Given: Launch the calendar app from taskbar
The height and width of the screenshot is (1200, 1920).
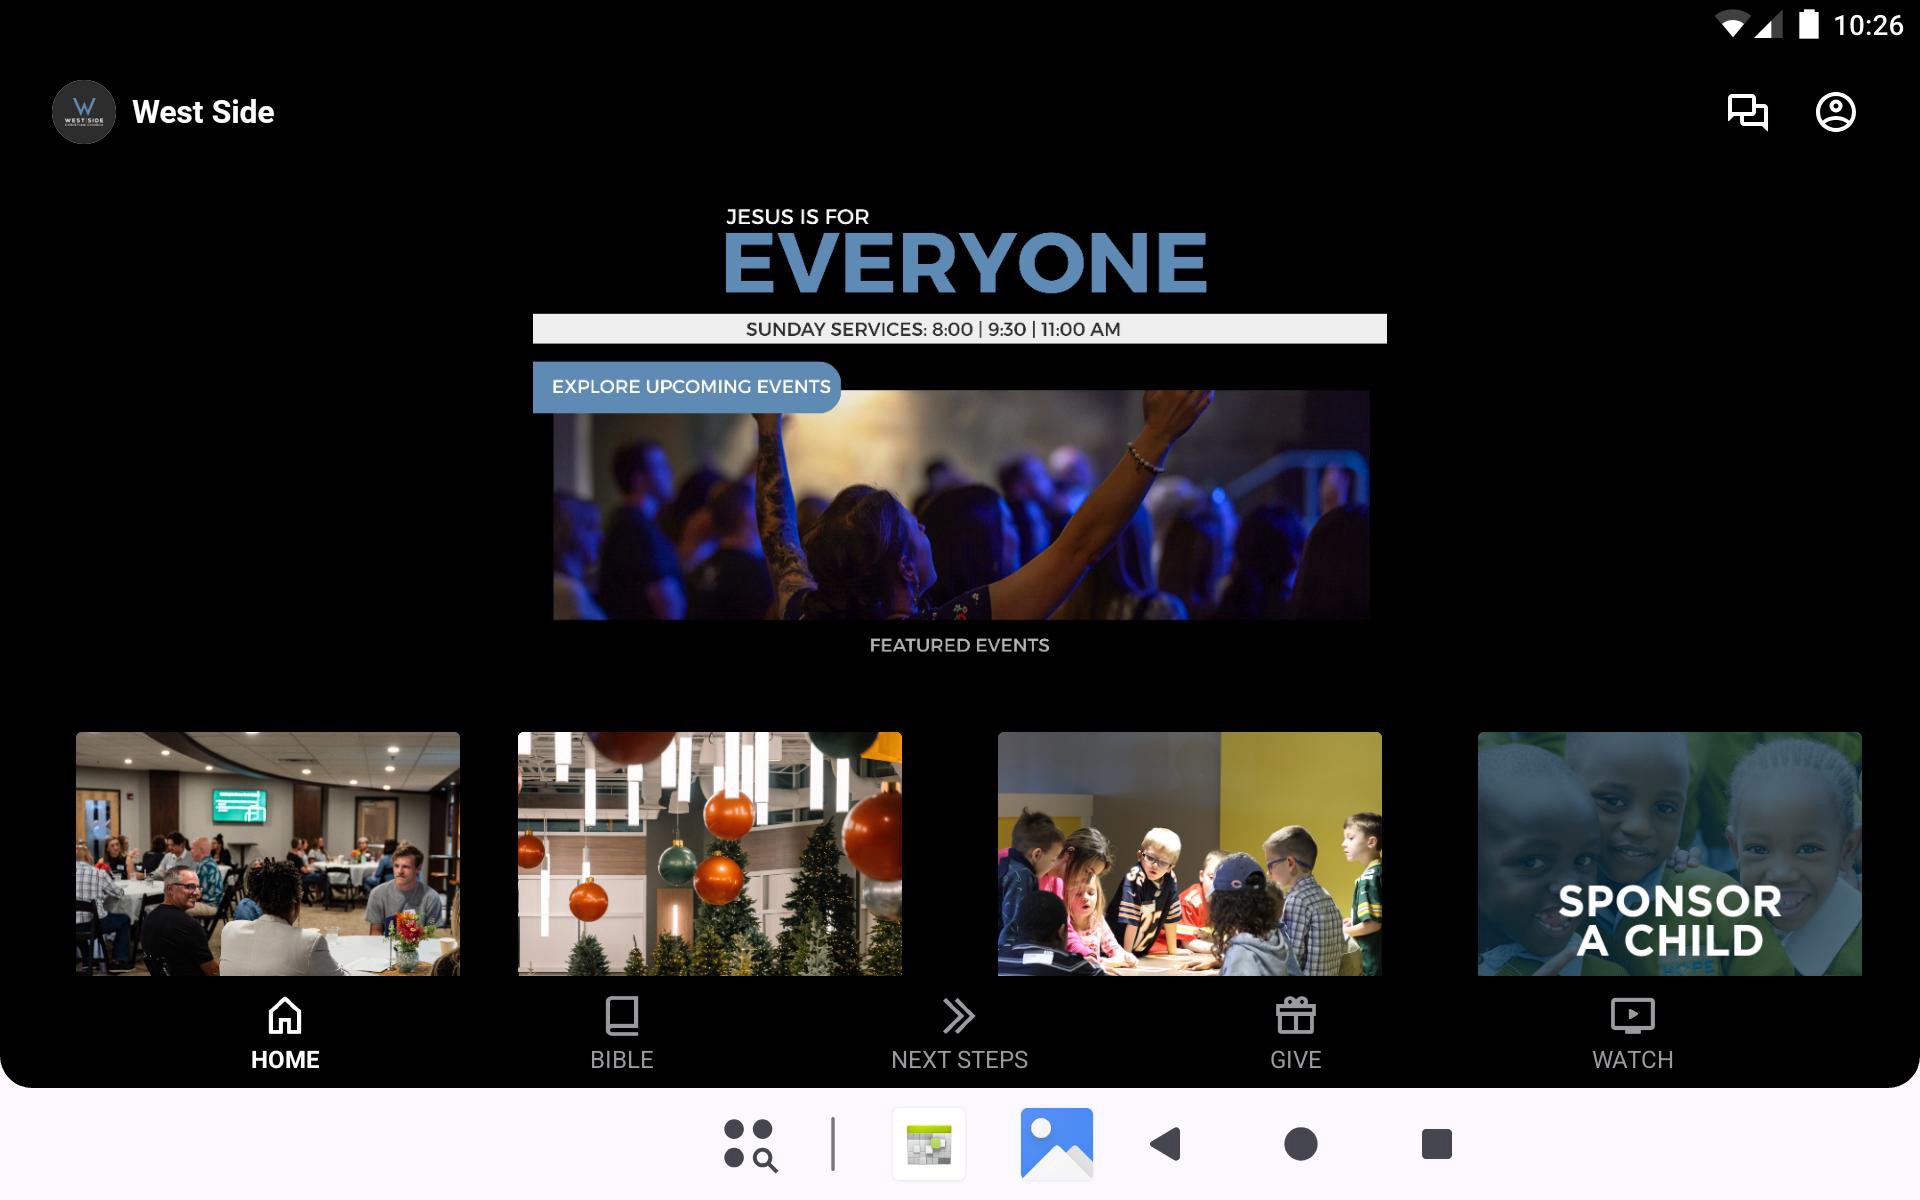Looking at the screenshot, I should pos(929,1144).
